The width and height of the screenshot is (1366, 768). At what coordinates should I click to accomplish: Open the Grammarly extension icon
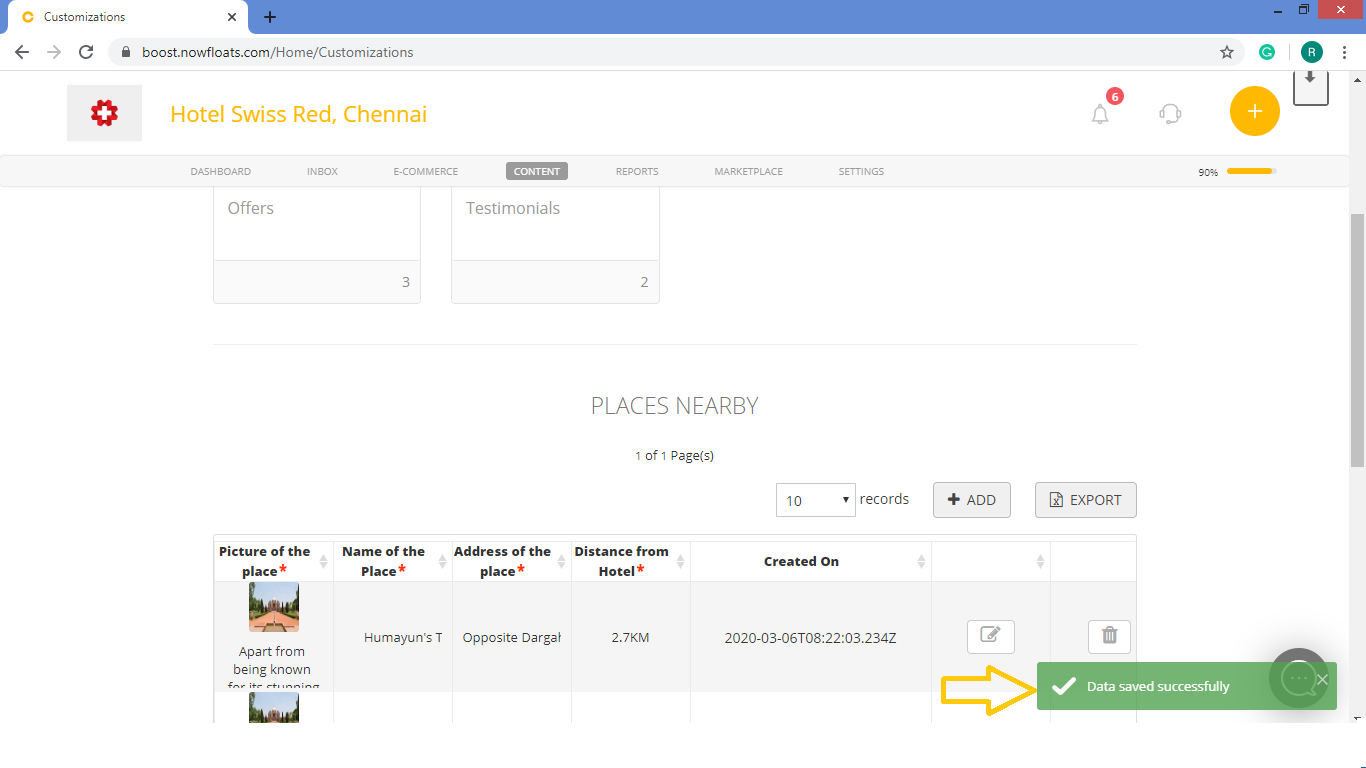tap(1267, 52)
